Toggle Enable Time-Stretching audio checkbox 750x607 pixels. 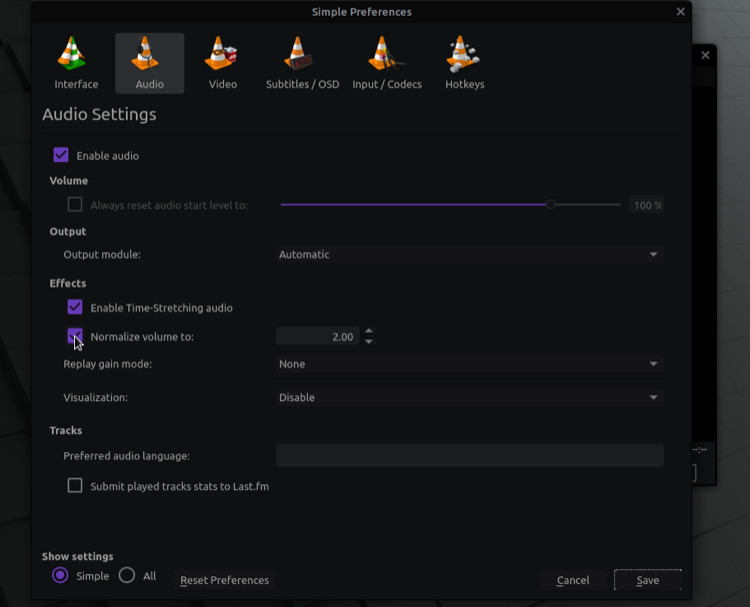point(75,307)
